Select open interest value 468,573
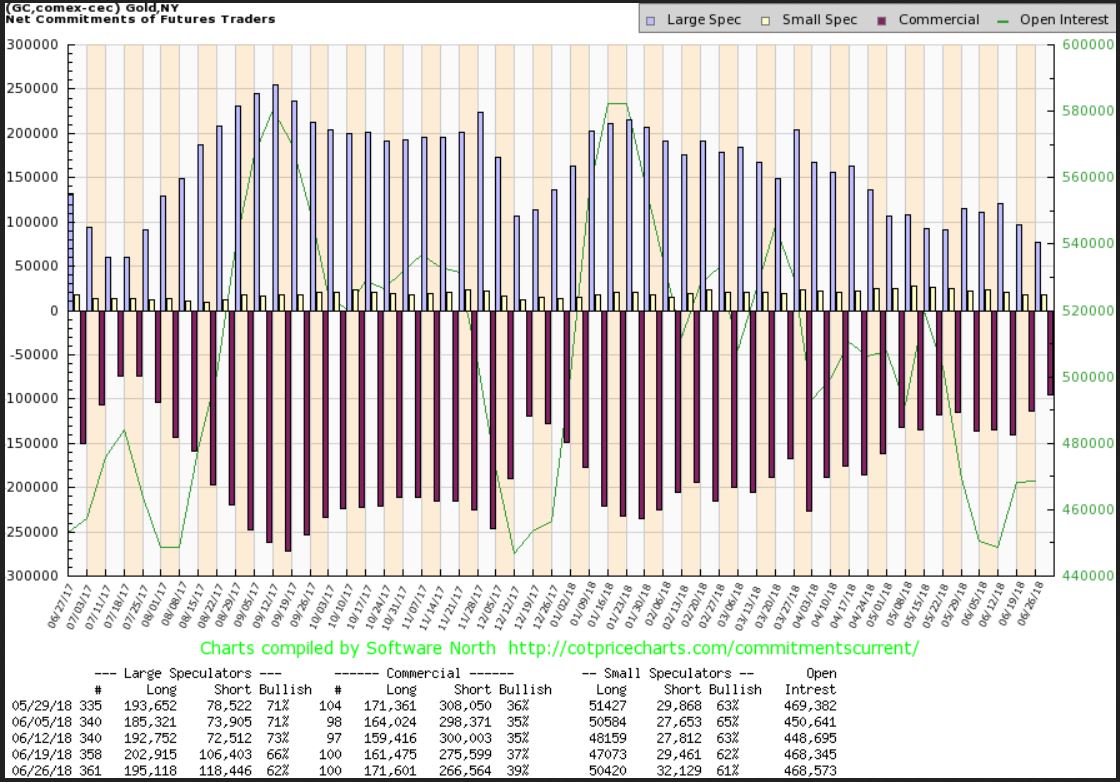 click(811, 771)
